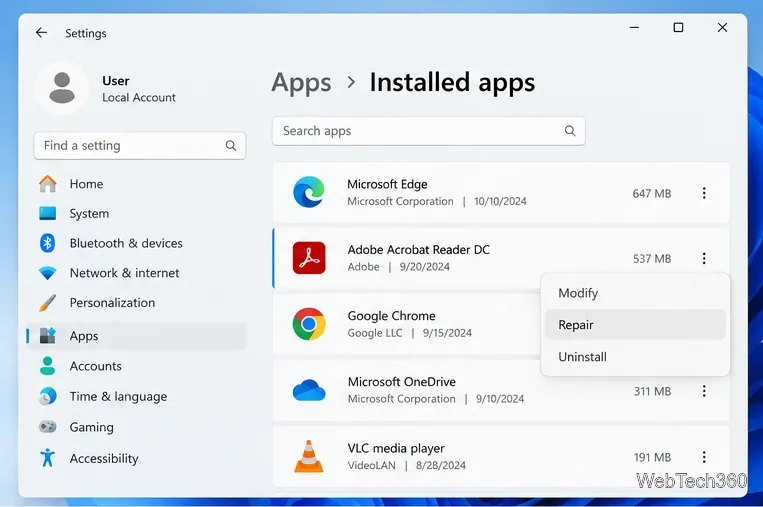The image size is (763, 507).
Task: Open more options for Adobe Acrobat Reader
Action: tap(704, 258)
